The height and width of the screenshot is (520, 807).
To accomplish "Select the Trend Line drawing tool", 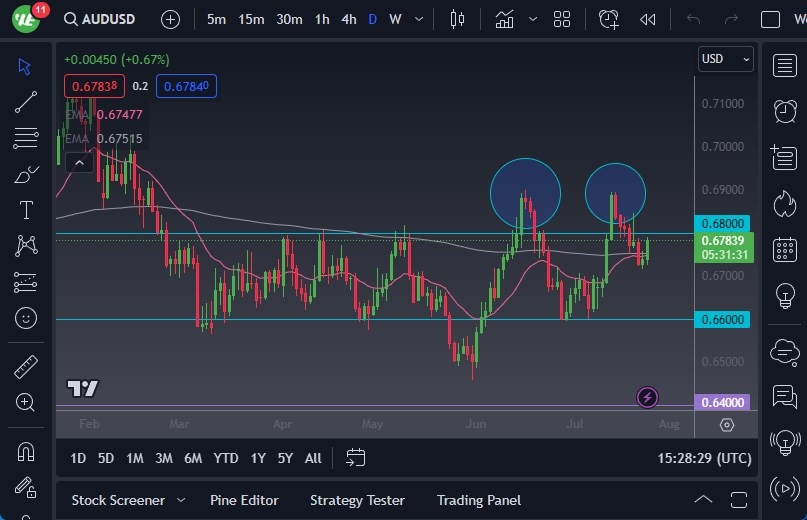I will [26, 102].
